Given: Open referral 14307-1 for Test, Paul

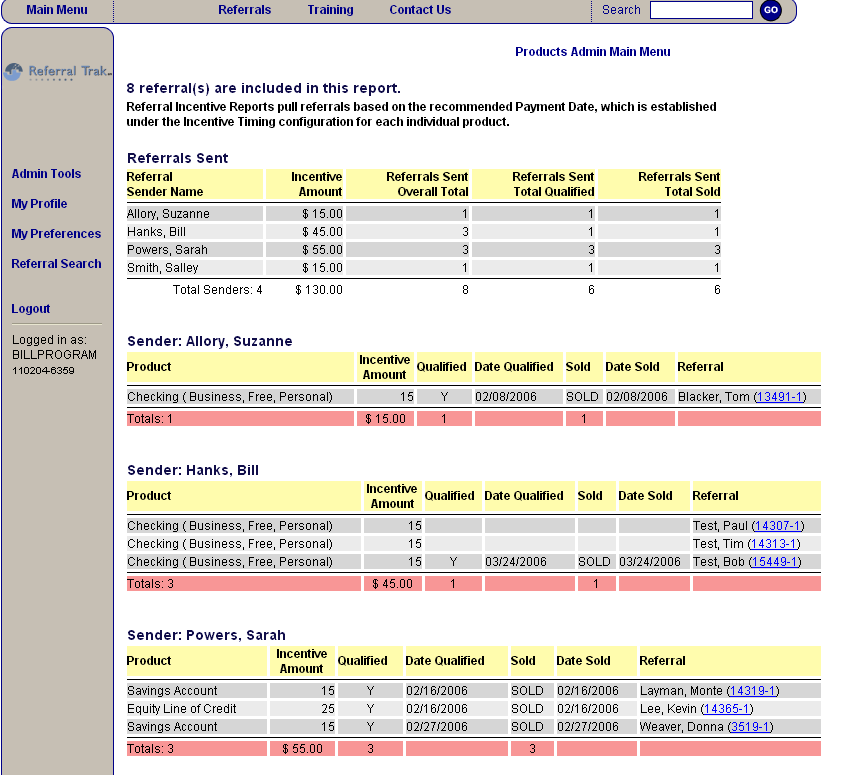Looking at the screenshot, I should [x=777, y=526].
